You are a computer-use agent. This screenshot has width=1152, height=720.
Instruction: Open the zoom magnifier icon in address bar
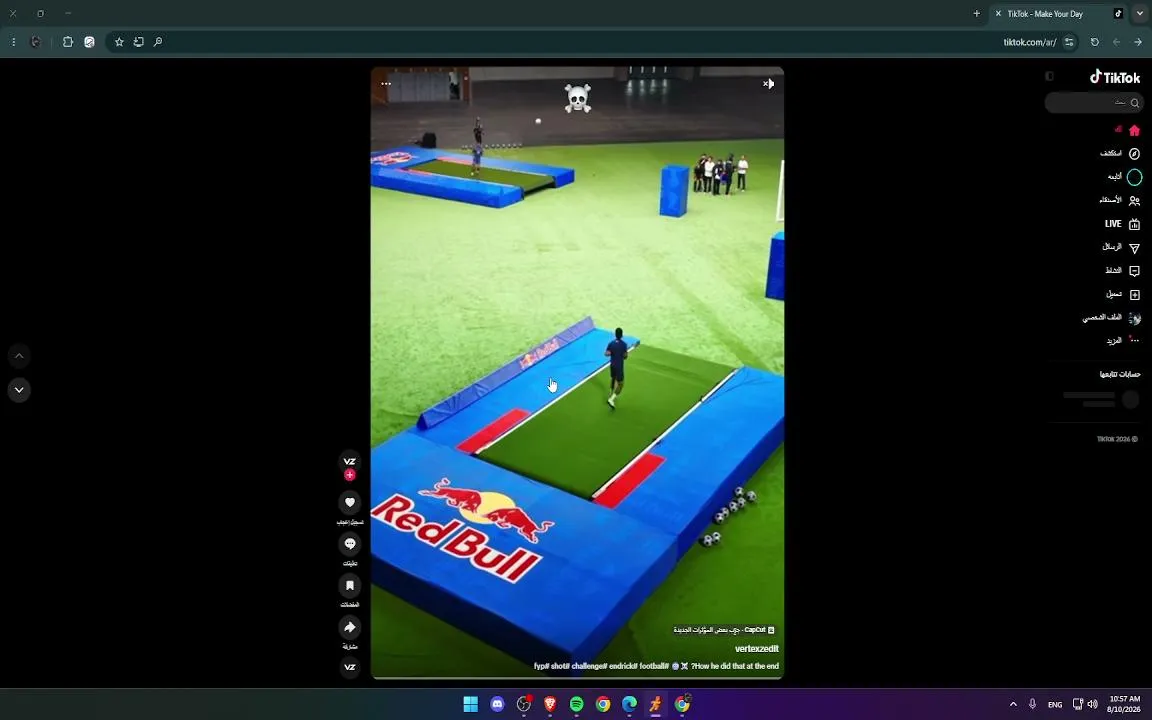click(157, 42)
